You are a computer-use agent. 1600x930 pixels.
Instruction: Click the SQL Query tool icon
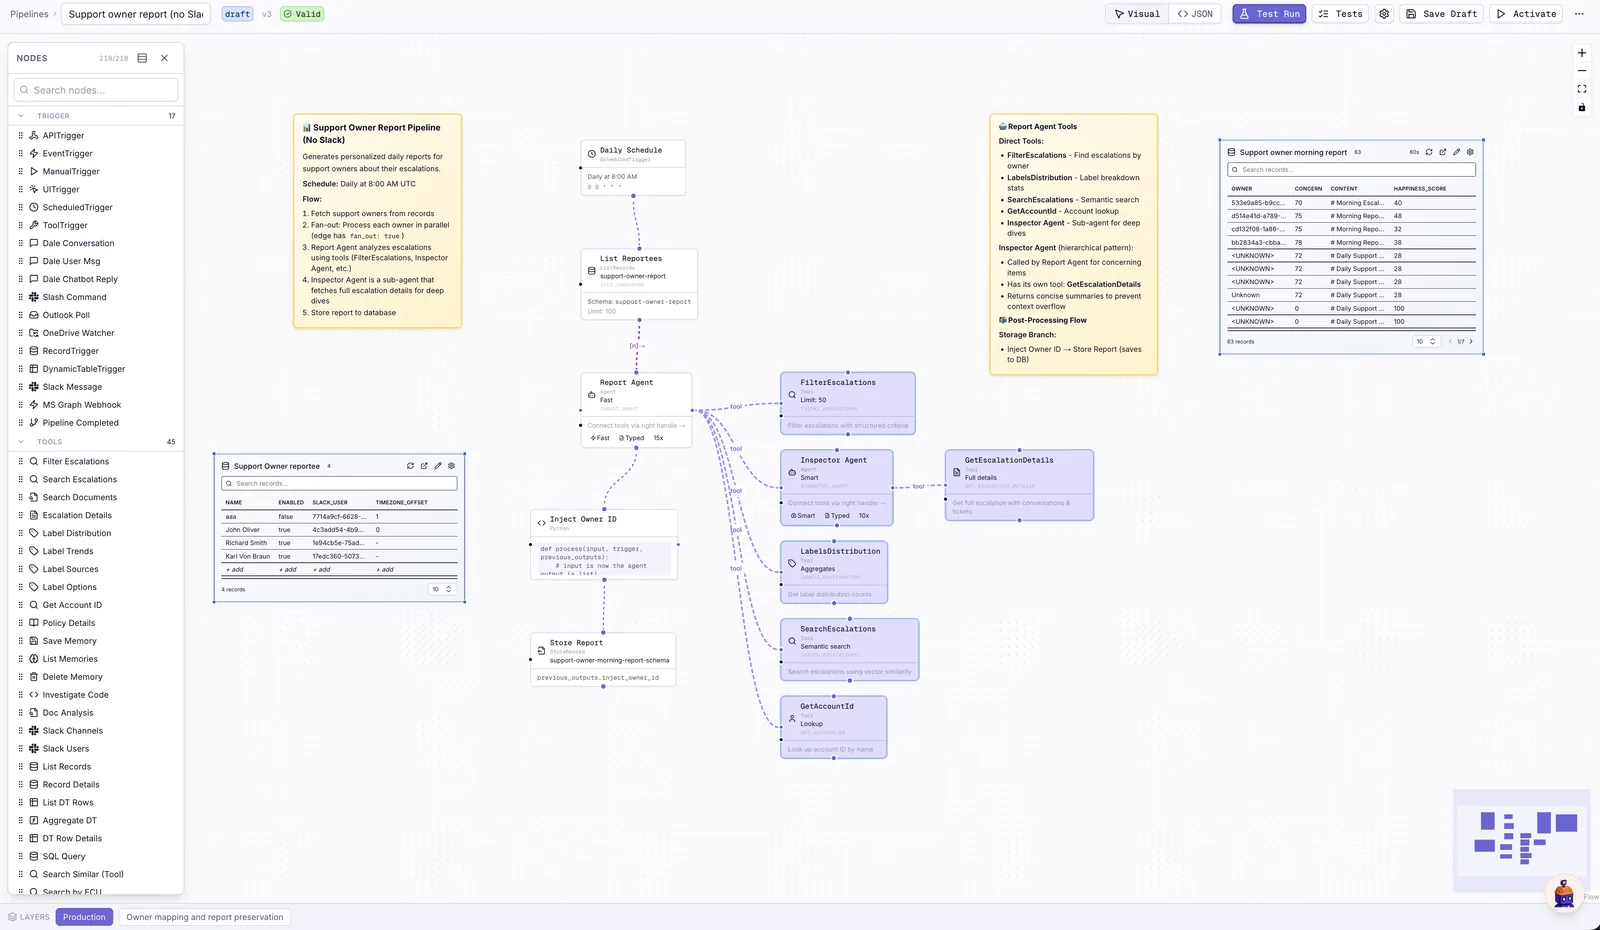34,857
